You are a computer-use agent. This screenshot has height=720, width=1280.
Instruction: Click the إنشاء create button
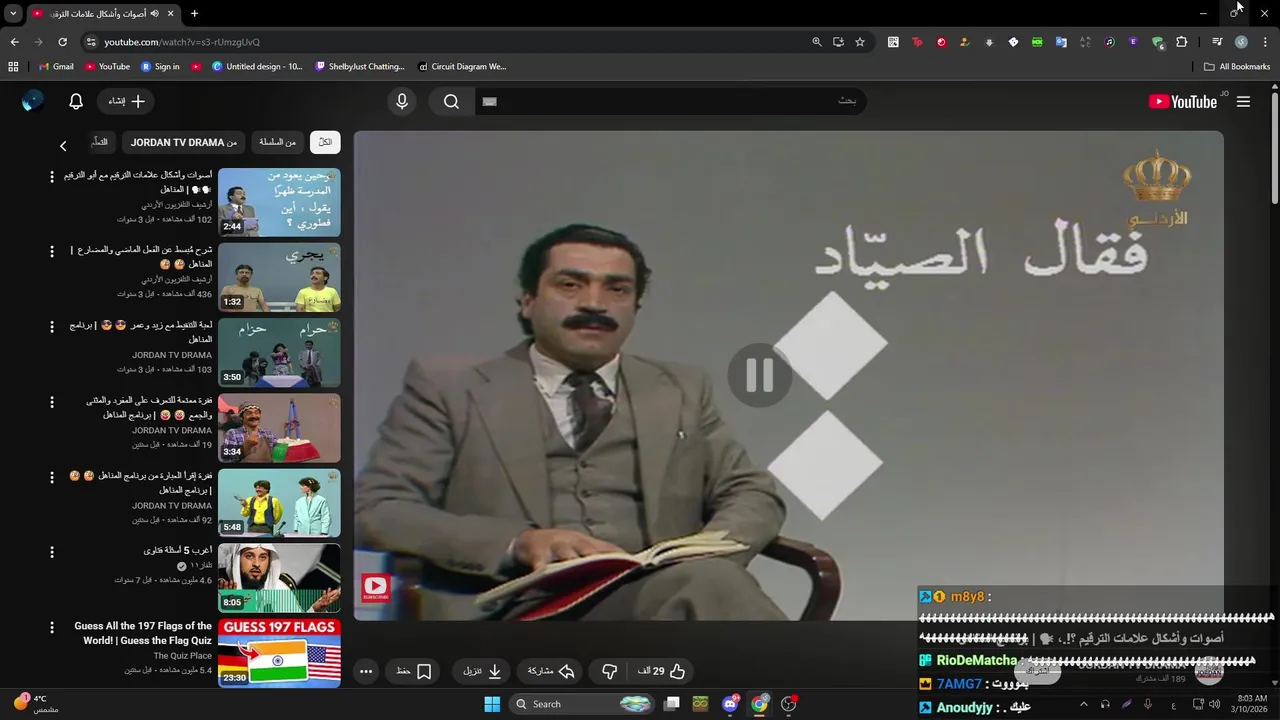[x=127, y=101]
